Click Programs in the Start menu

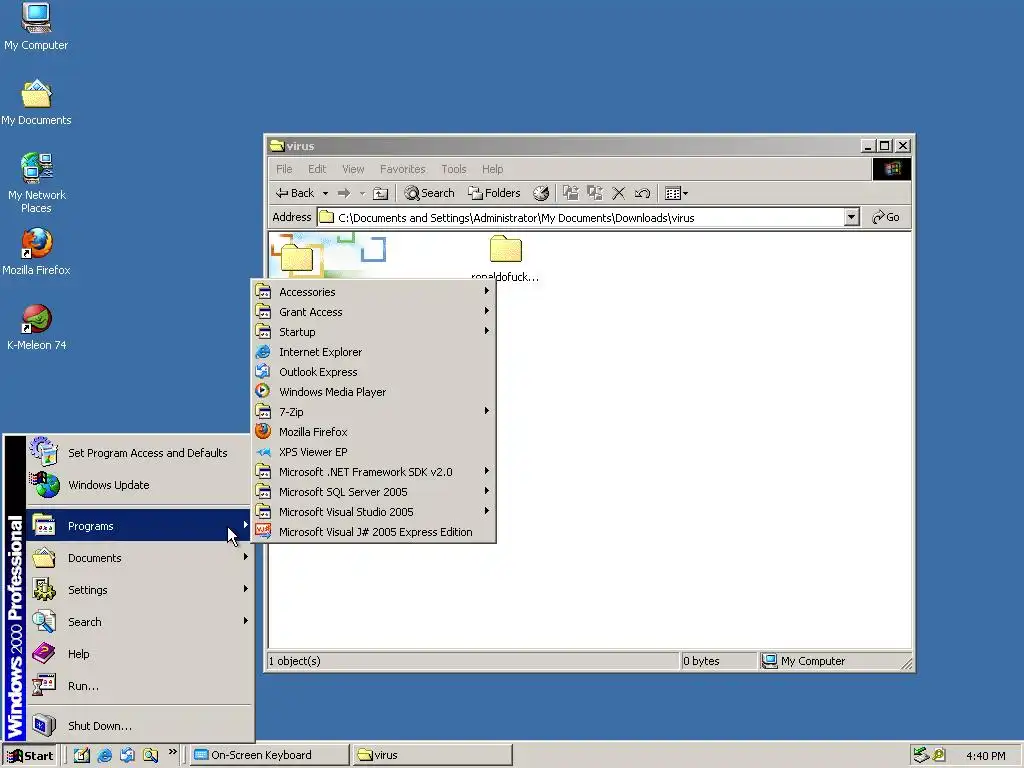pyautogui.click(x=138, y=526)
